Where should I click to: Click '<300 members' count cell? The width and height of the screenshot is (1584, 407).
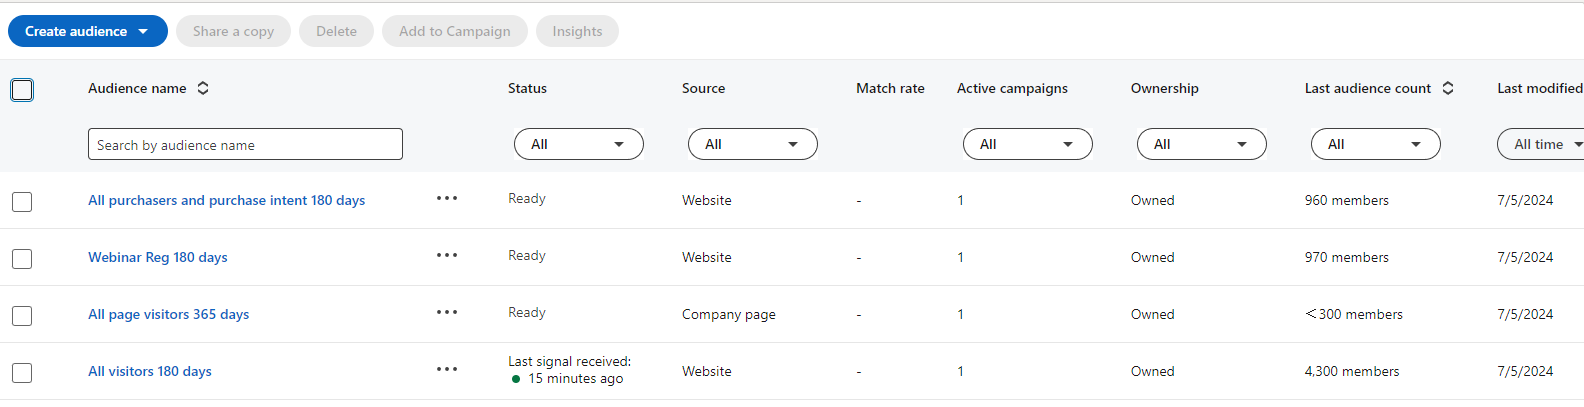pos(1354,314)
